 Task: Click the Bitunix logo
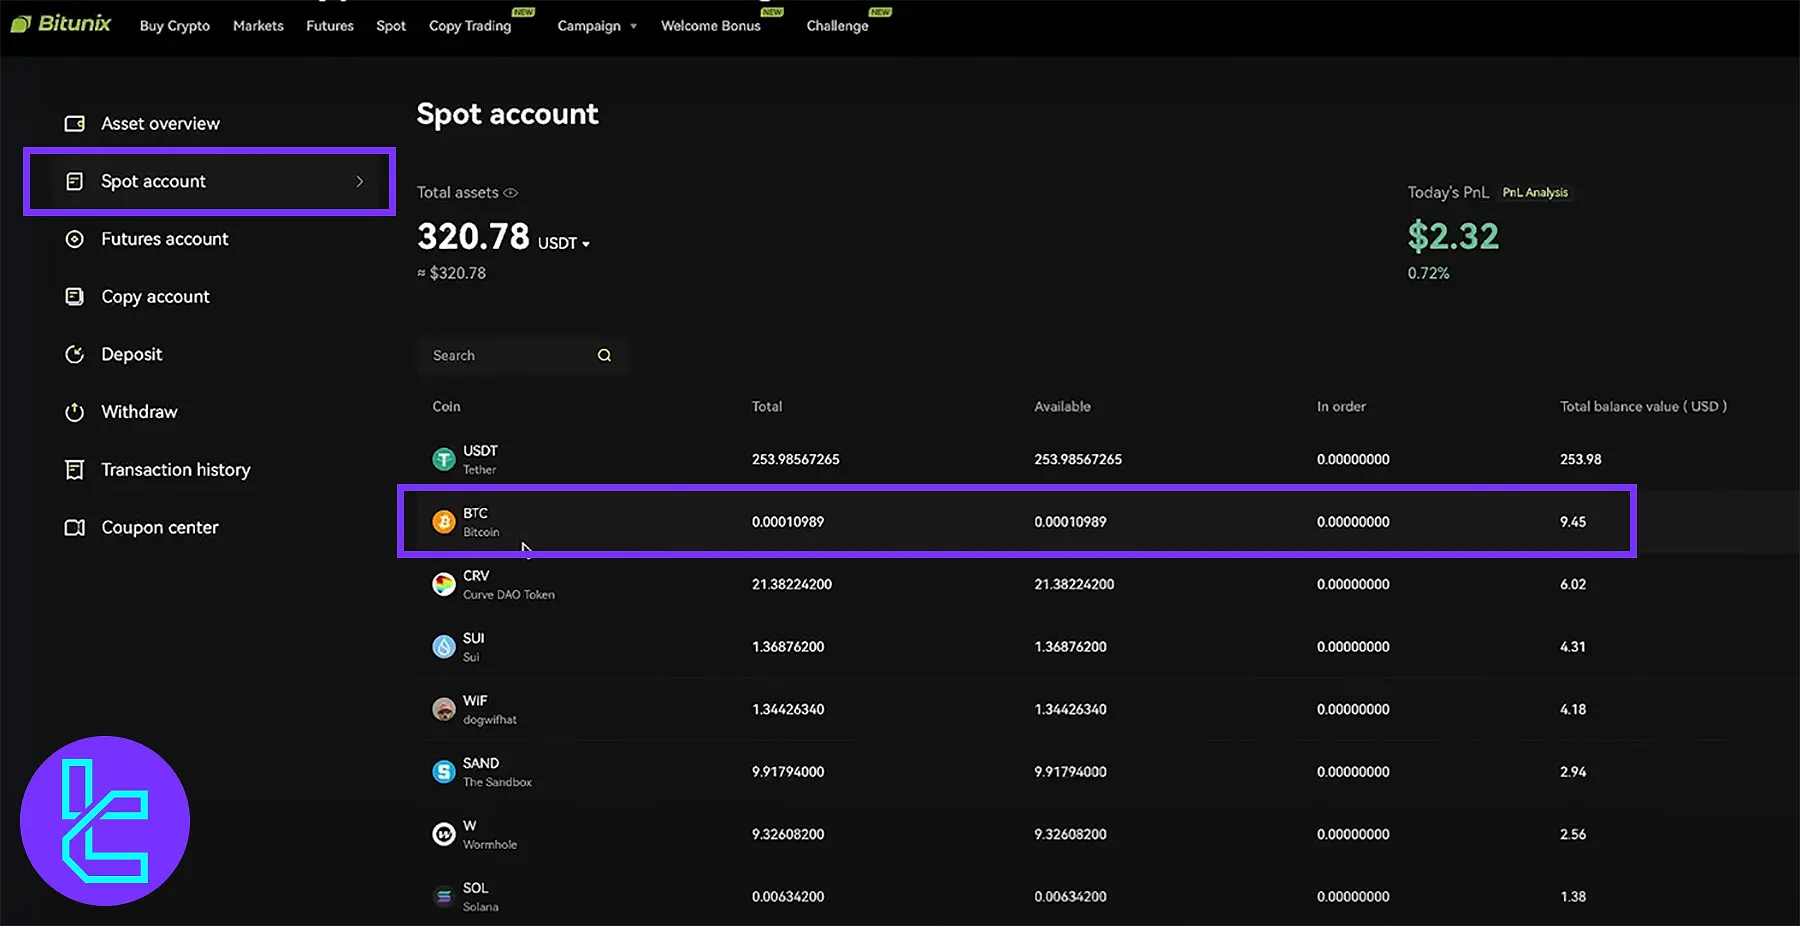tap(61, 23)
